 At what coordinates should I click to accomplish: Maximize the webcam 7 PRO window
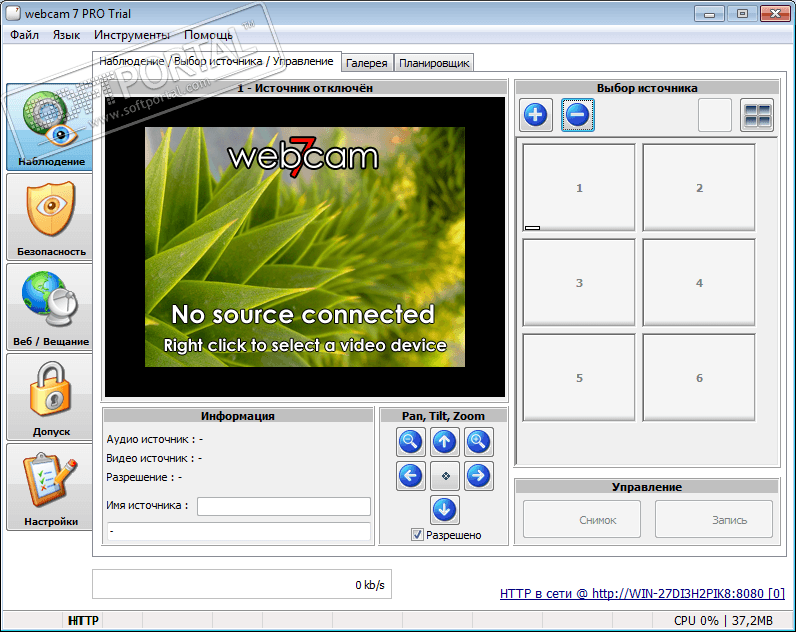point(742,14)
